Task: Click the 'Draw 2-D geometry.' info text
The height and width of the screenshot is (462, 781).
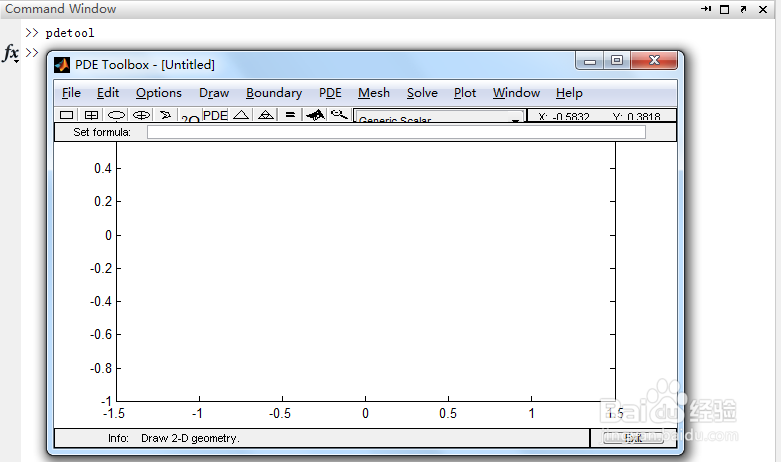Action: click(x=190, y=438)
